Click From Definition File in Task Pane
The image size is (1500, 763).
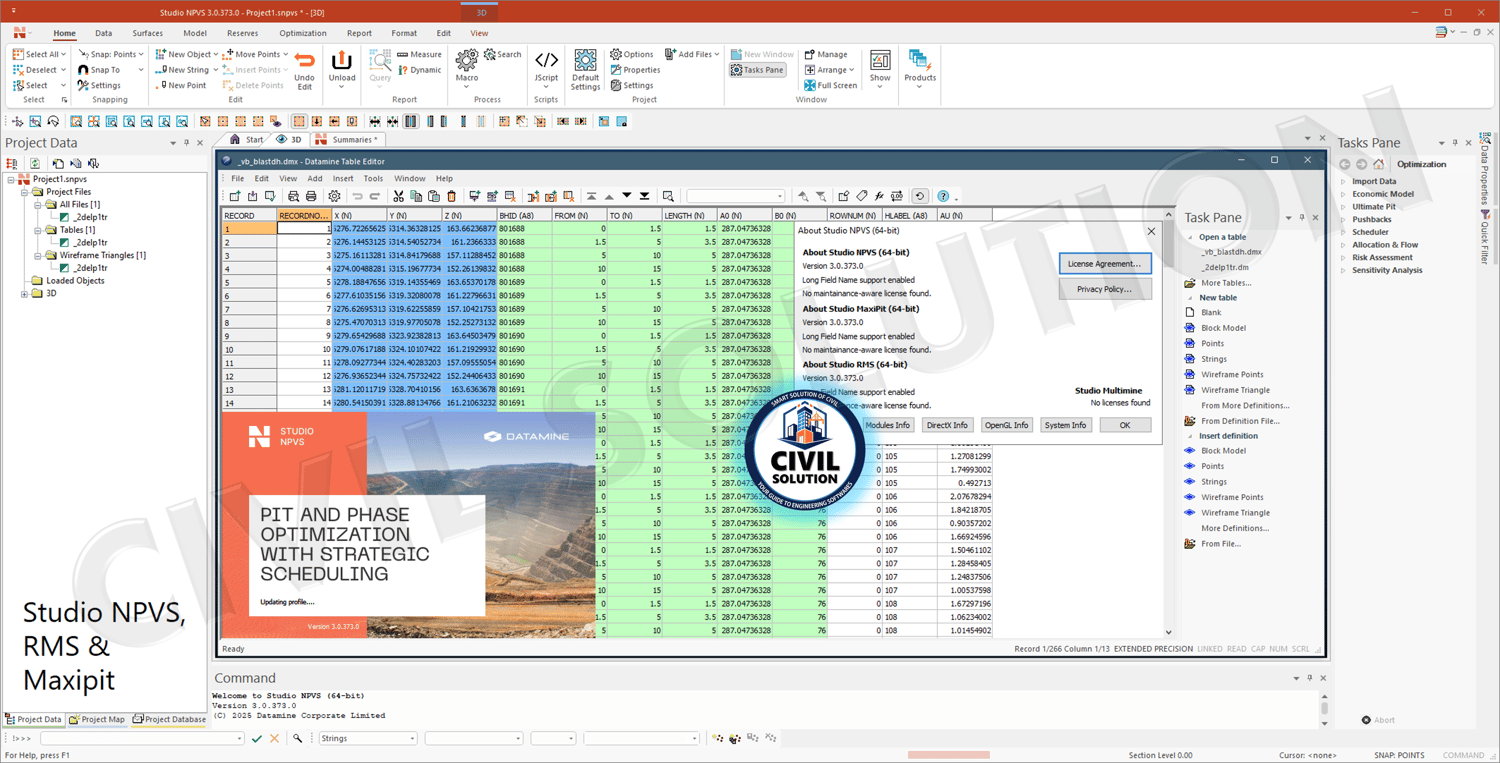(x=1240, y=421)
